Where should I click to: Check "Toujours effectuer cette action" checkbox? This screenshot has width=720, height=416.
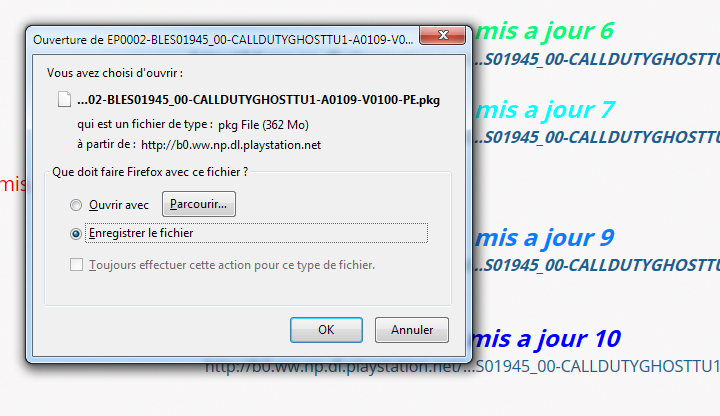[x=76, y=265]
